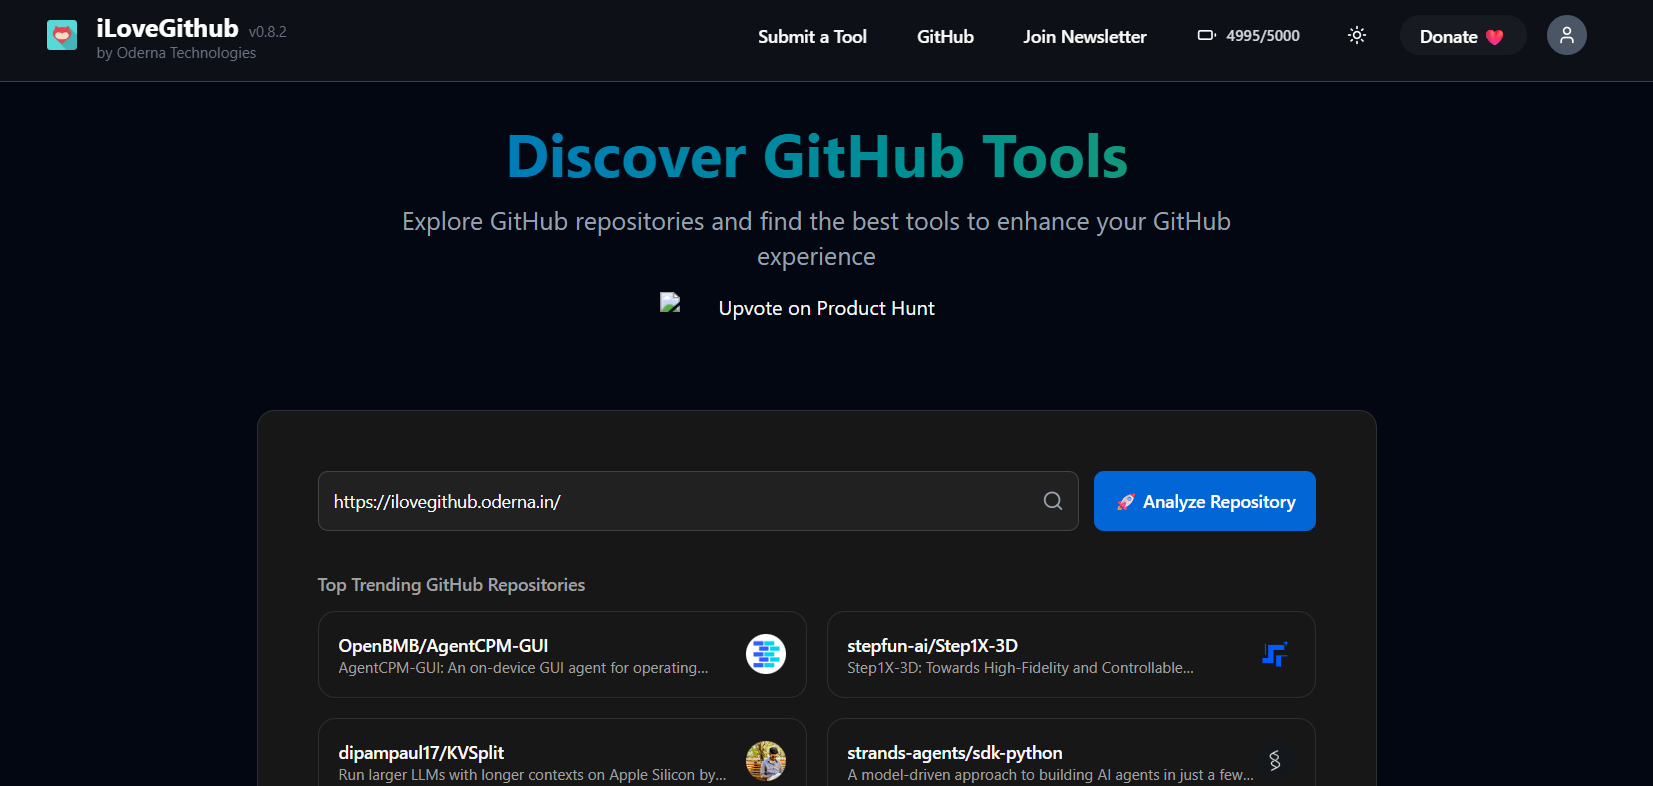Open the user profile avatar icon
The width and height of the screenshot is (1653, 786).
coord(1567,35)
